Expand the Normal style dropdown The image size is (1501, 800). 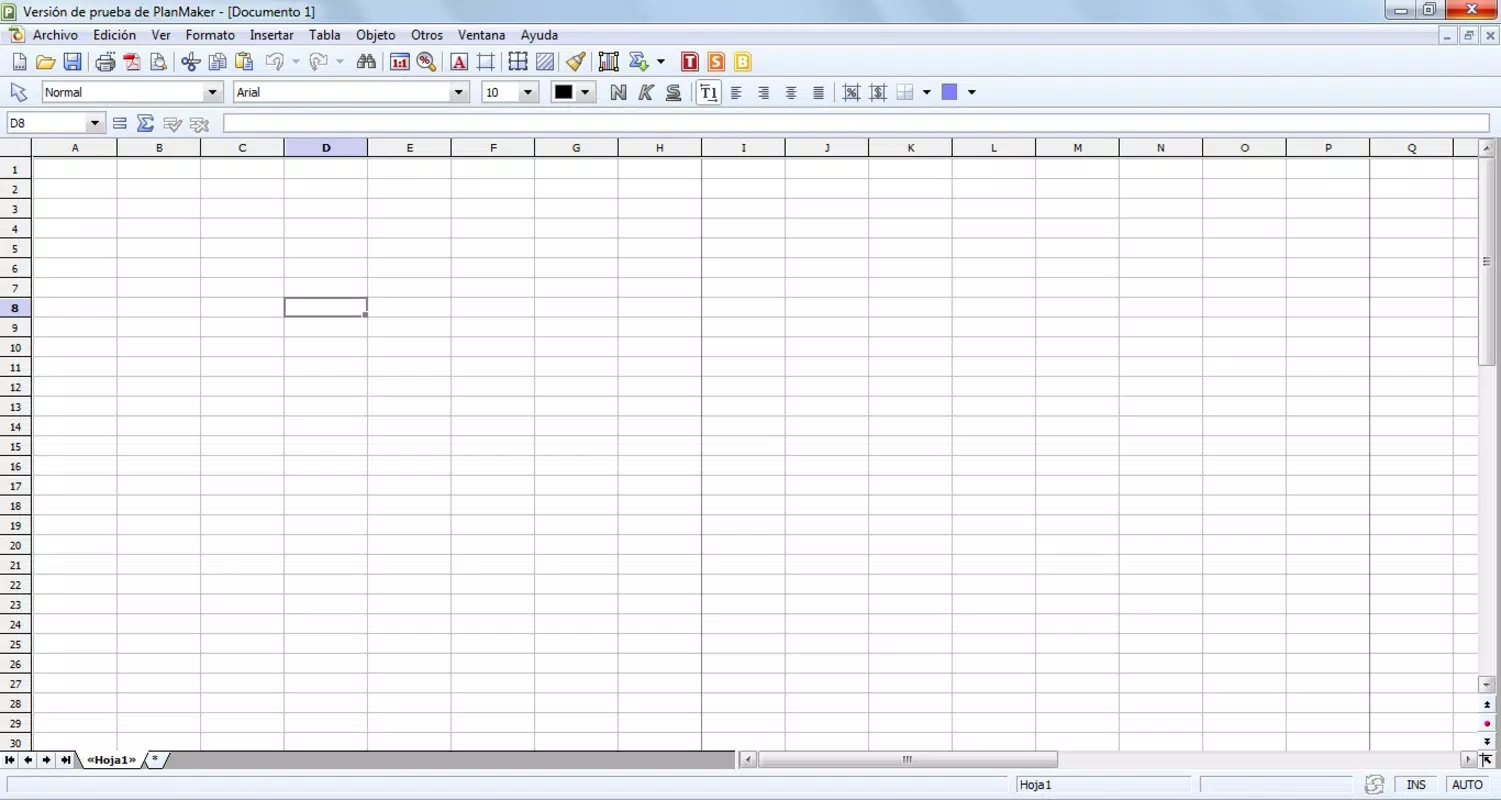coord(211,93)
